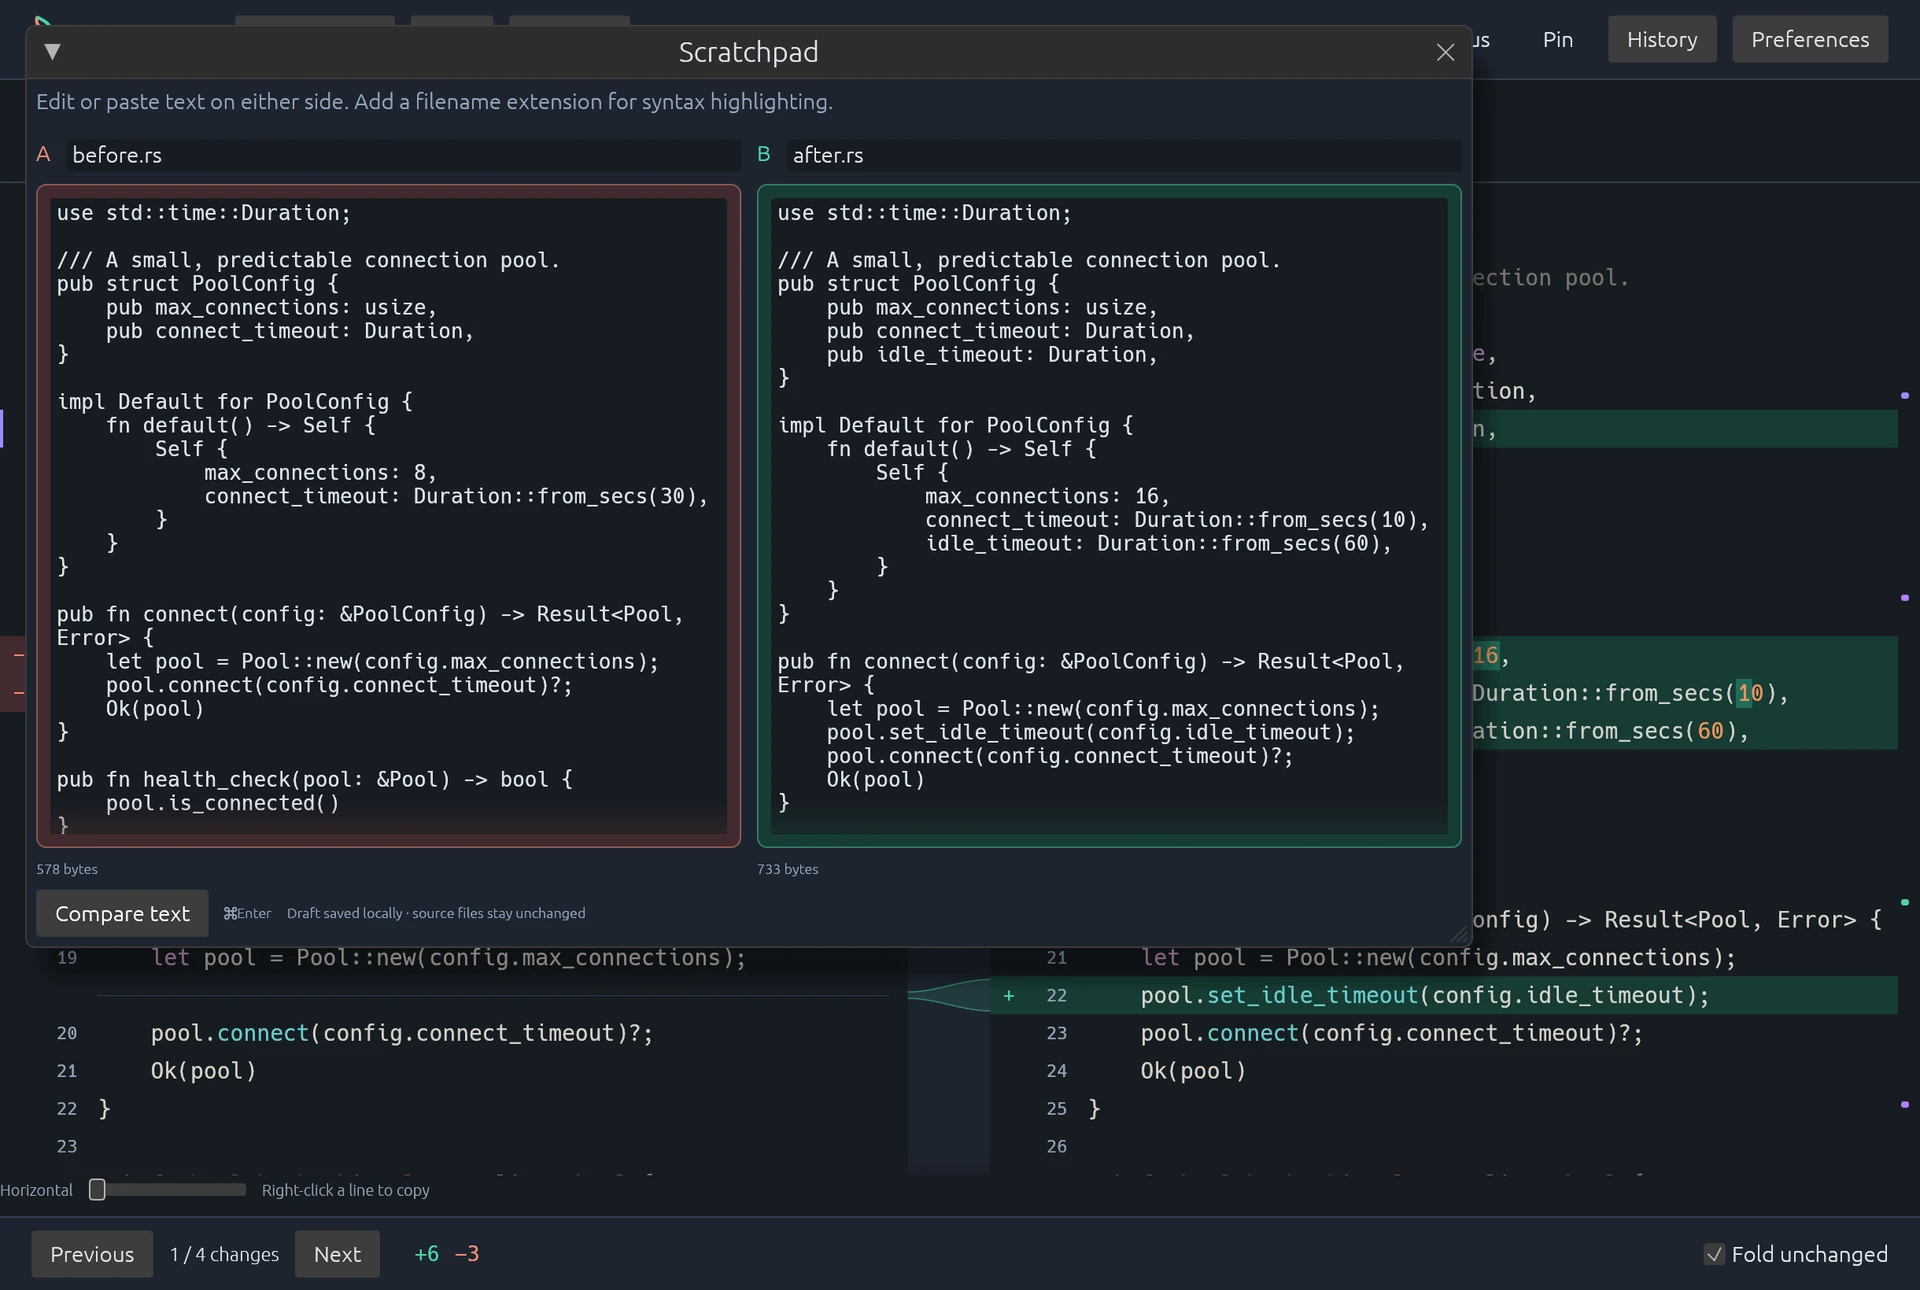Click the Horizontal scroll slider handle

97,1189
